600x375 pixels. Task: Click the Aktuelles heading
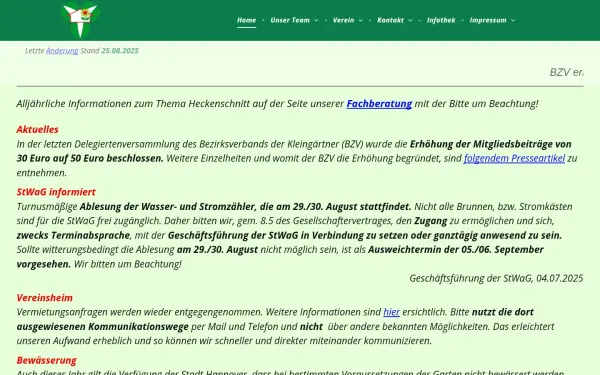(x=38, y=130)
